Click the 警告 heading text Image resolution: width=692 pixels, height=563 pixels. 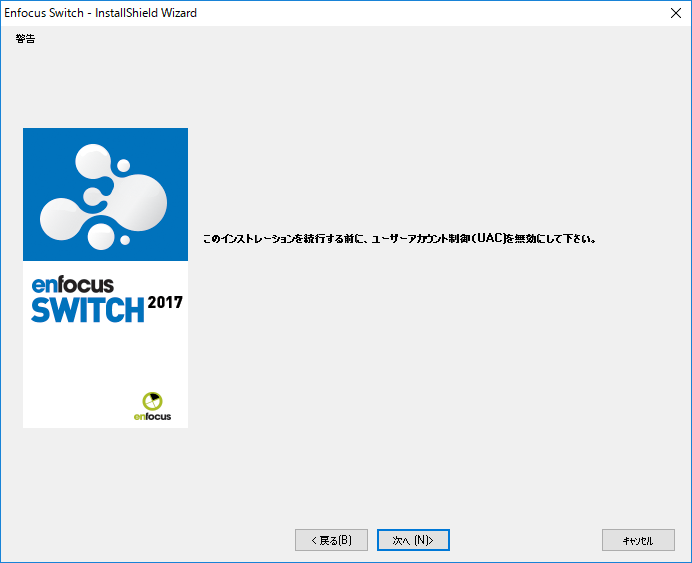[25, 39]
